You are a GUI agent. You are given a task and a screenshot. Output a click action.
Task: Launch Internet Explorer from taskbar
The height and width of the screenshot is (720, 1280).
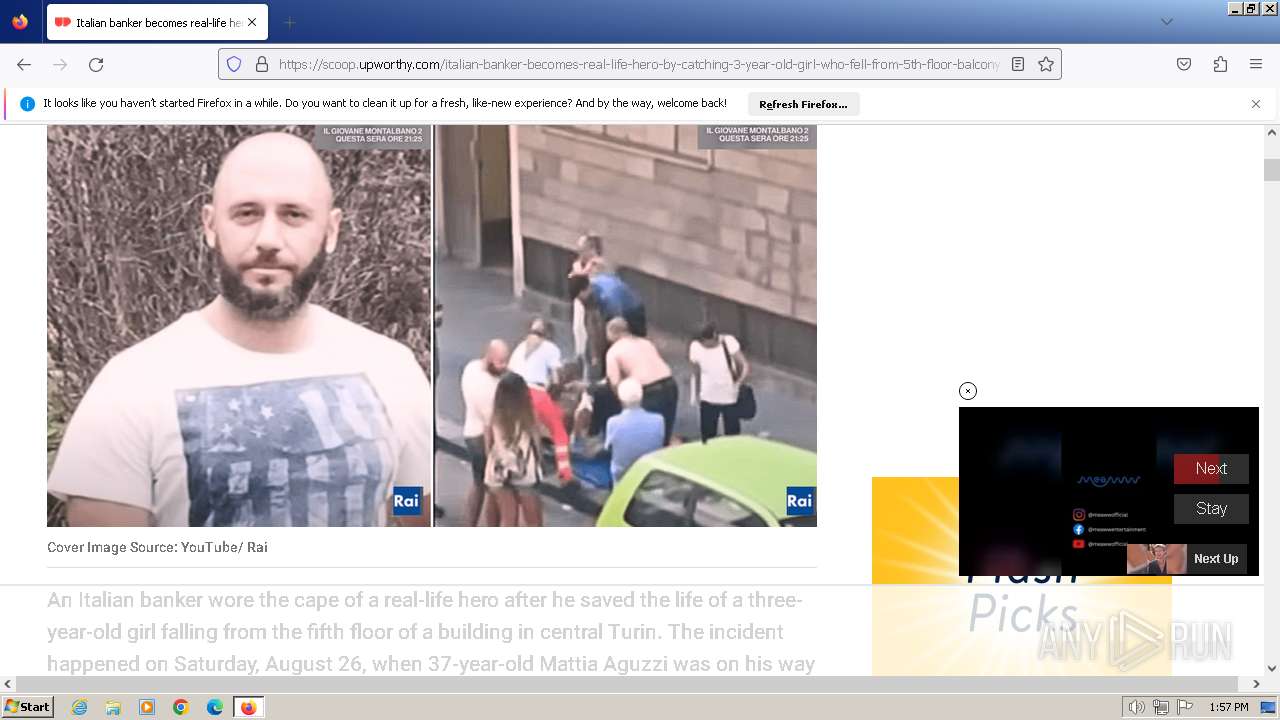pyautogui.click(x=79, y=707)
